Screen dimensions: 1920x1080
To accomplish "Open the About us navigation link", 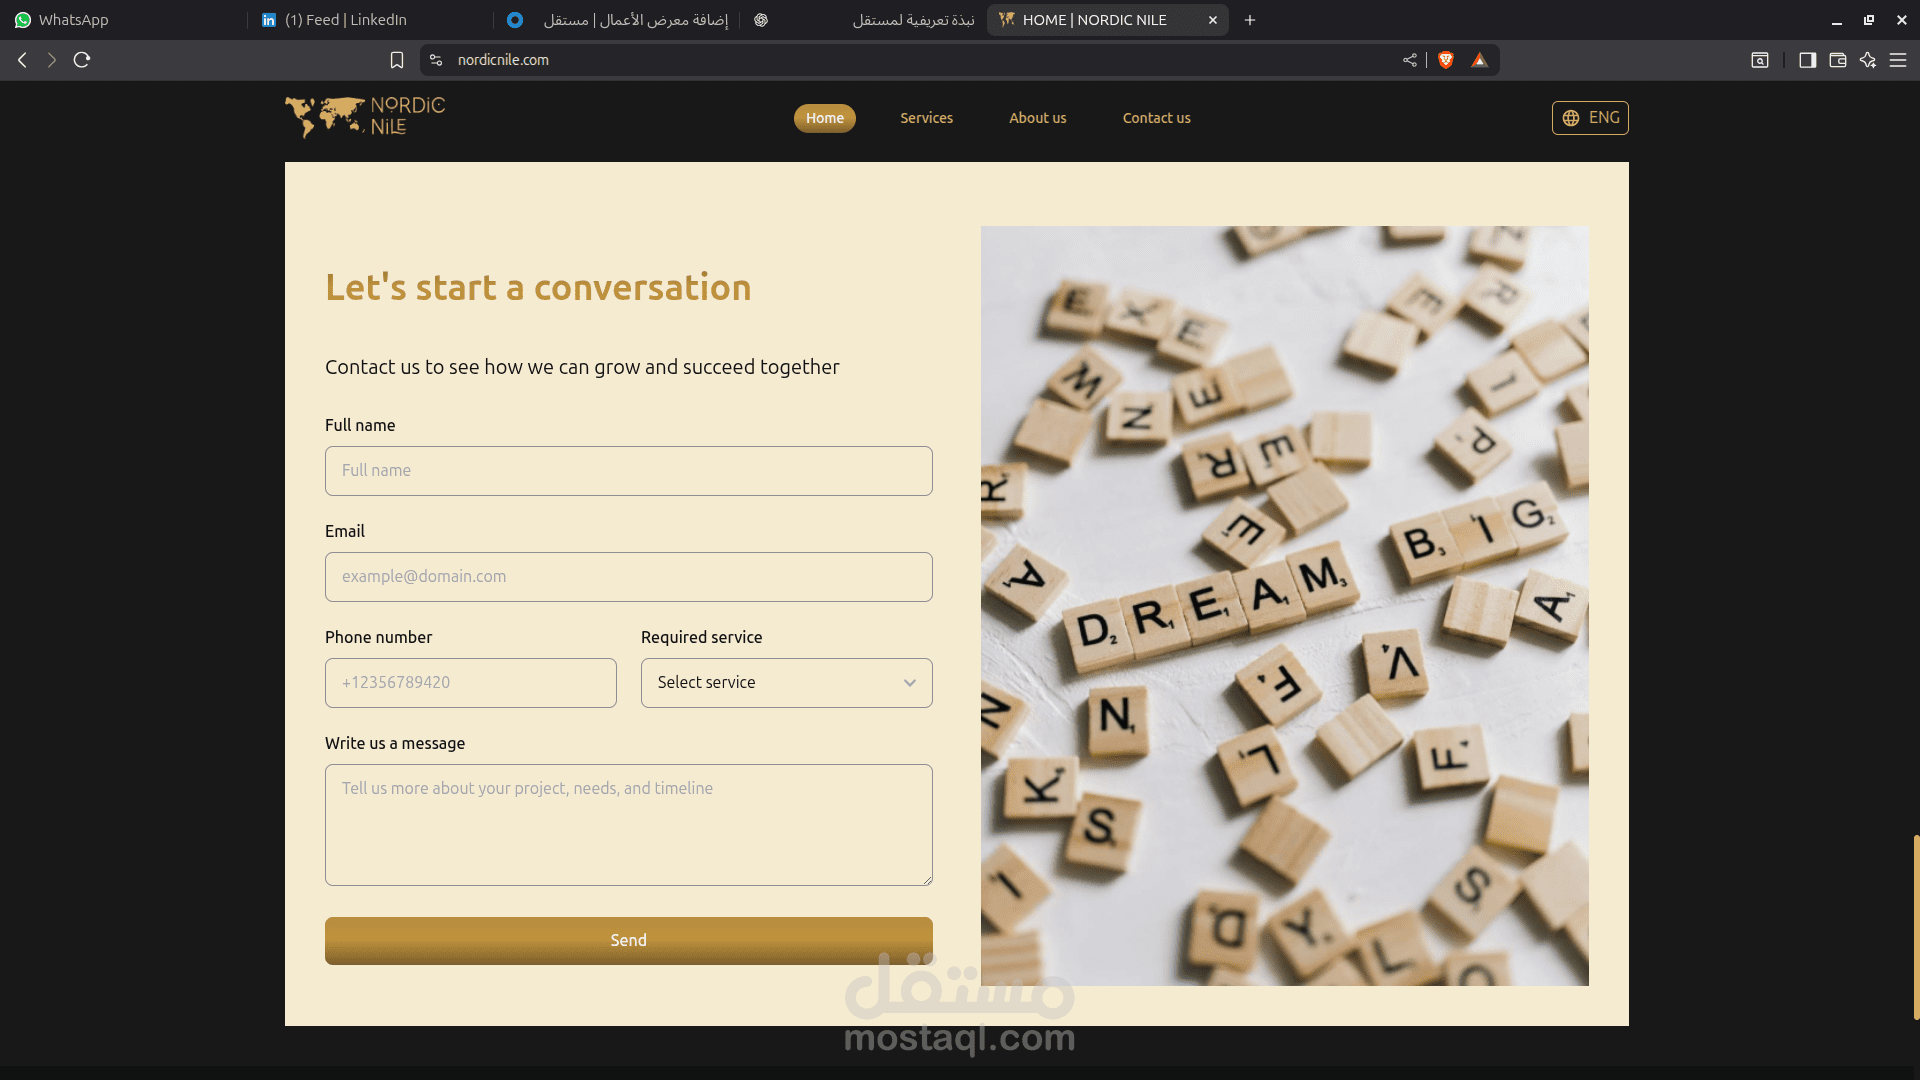I will point(1037,118).
